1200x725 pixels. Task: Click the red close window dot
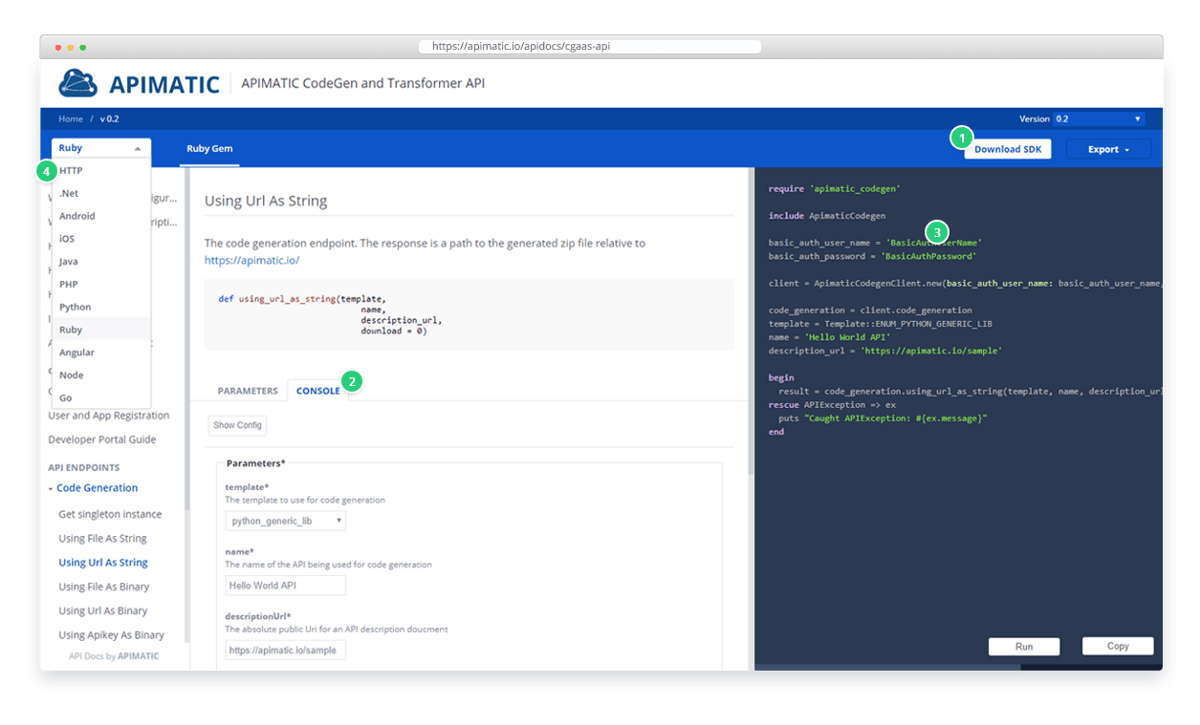[x=58, y=47]
